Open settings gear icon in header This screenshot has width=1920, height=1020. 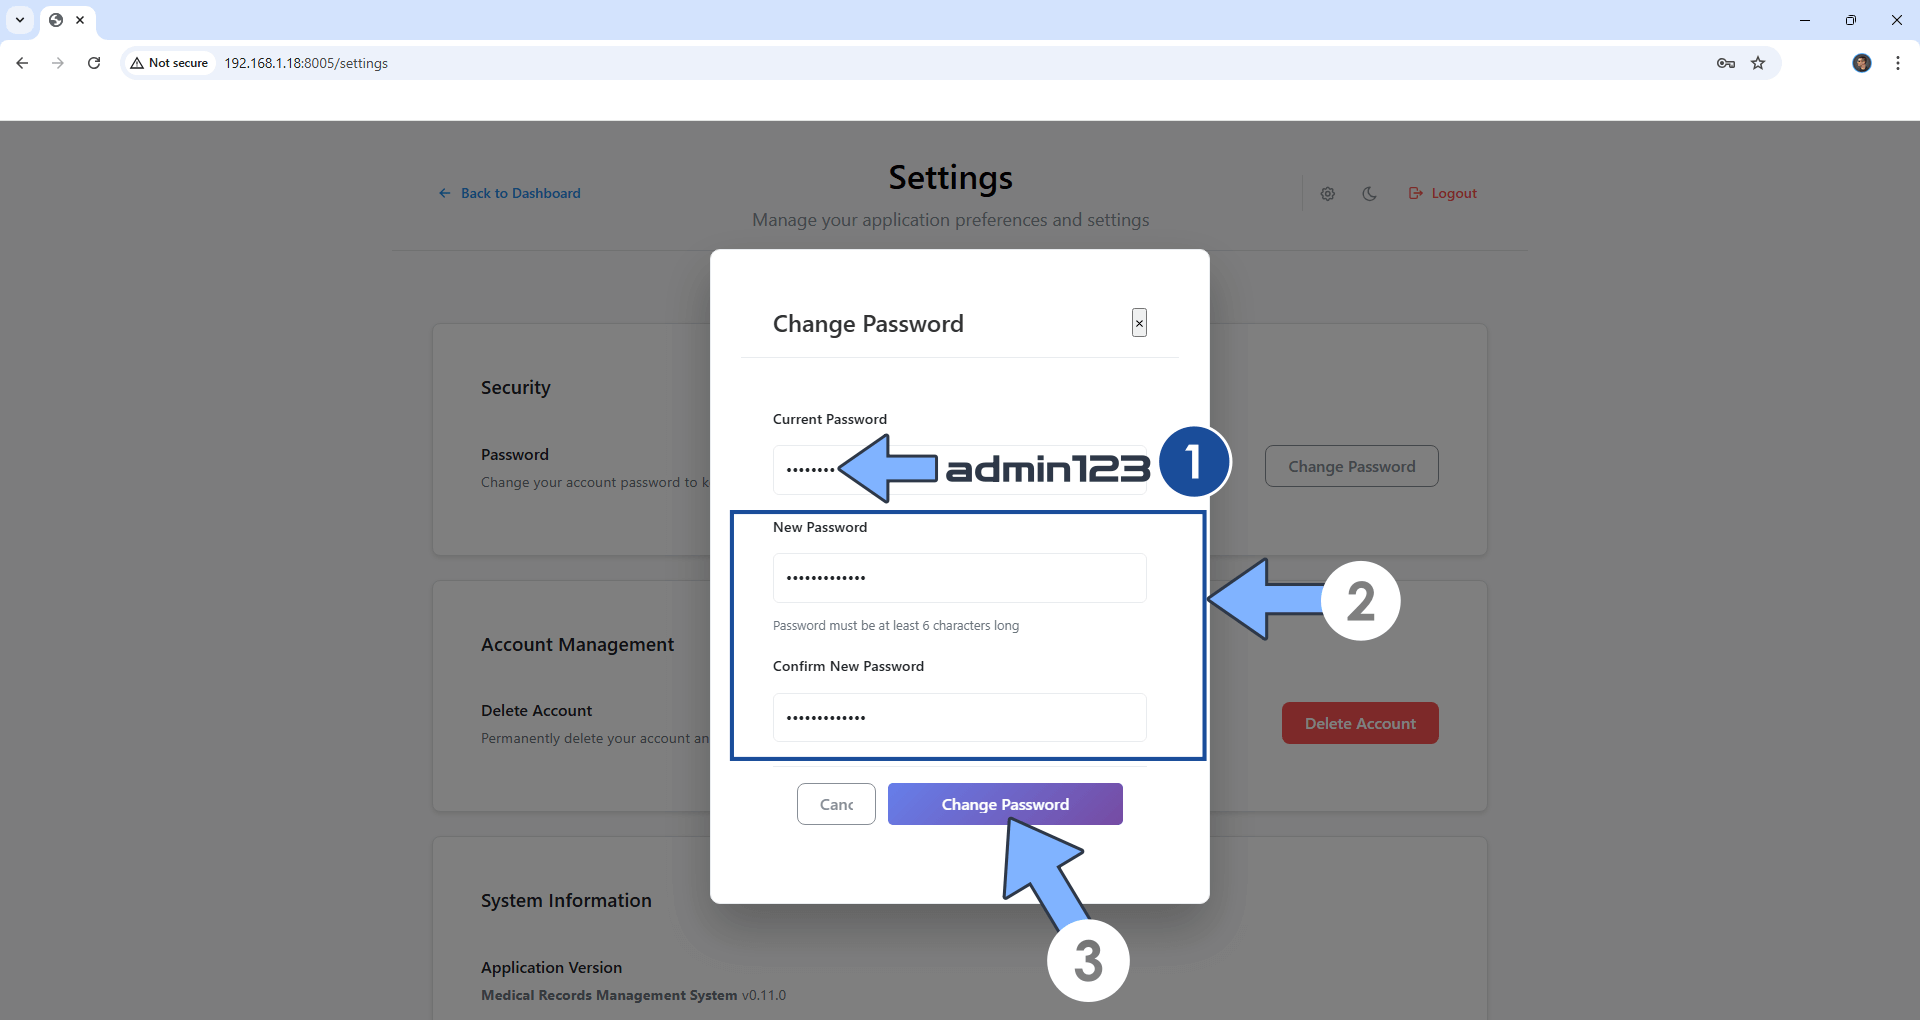click(x=1328, y=194)
